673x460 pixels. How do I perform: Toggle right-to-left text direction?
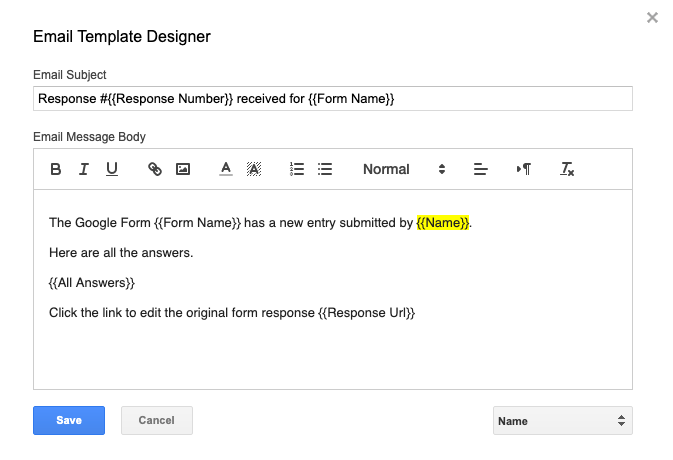coord(524,169)
